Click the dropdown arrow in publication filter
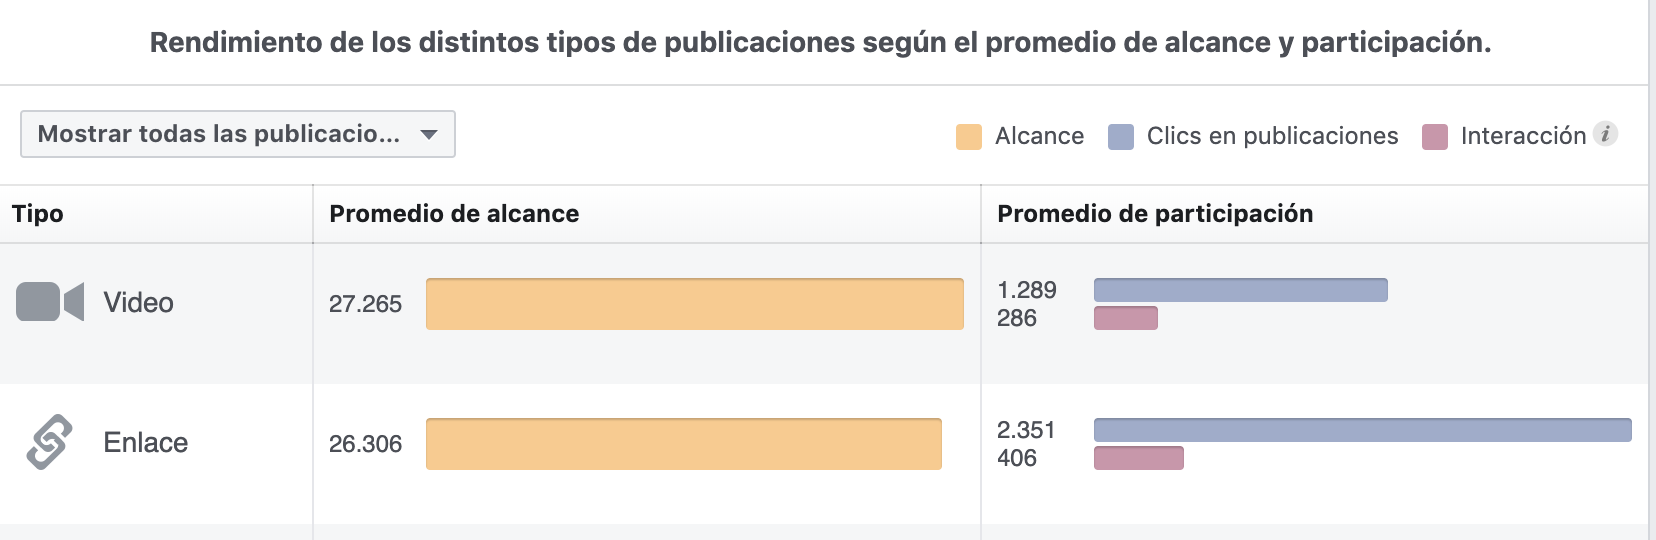The image size is (1656, 540). (429, 135)
